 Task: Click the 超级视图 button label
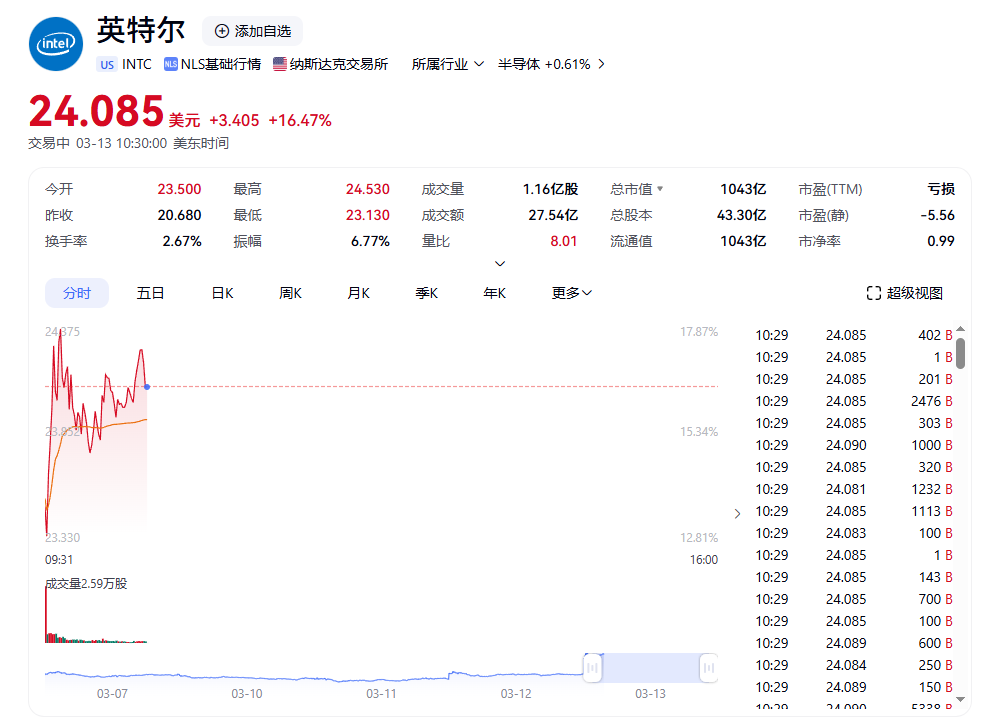914,293
